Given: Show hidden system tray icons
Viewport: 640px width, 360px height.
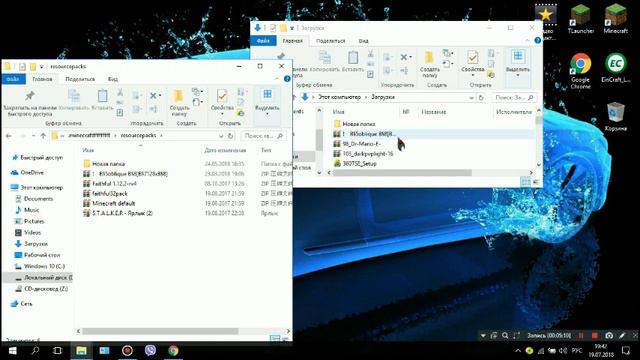Looking at the screenshot, I should [x=518, y=351].
